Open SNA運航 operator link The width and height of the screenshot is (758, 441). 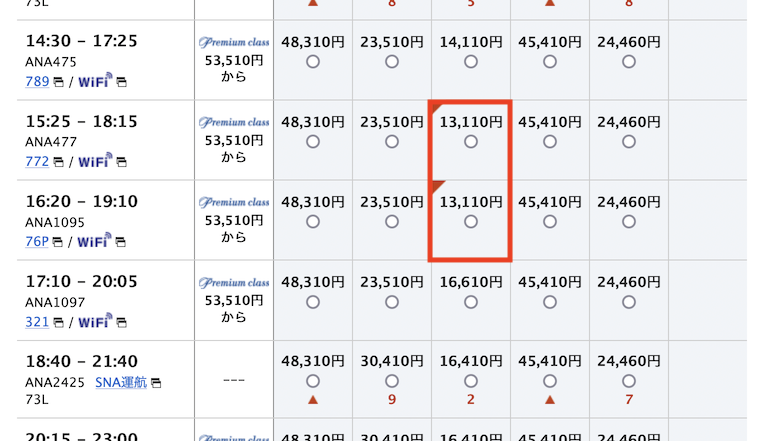click(x=121, y=382)
